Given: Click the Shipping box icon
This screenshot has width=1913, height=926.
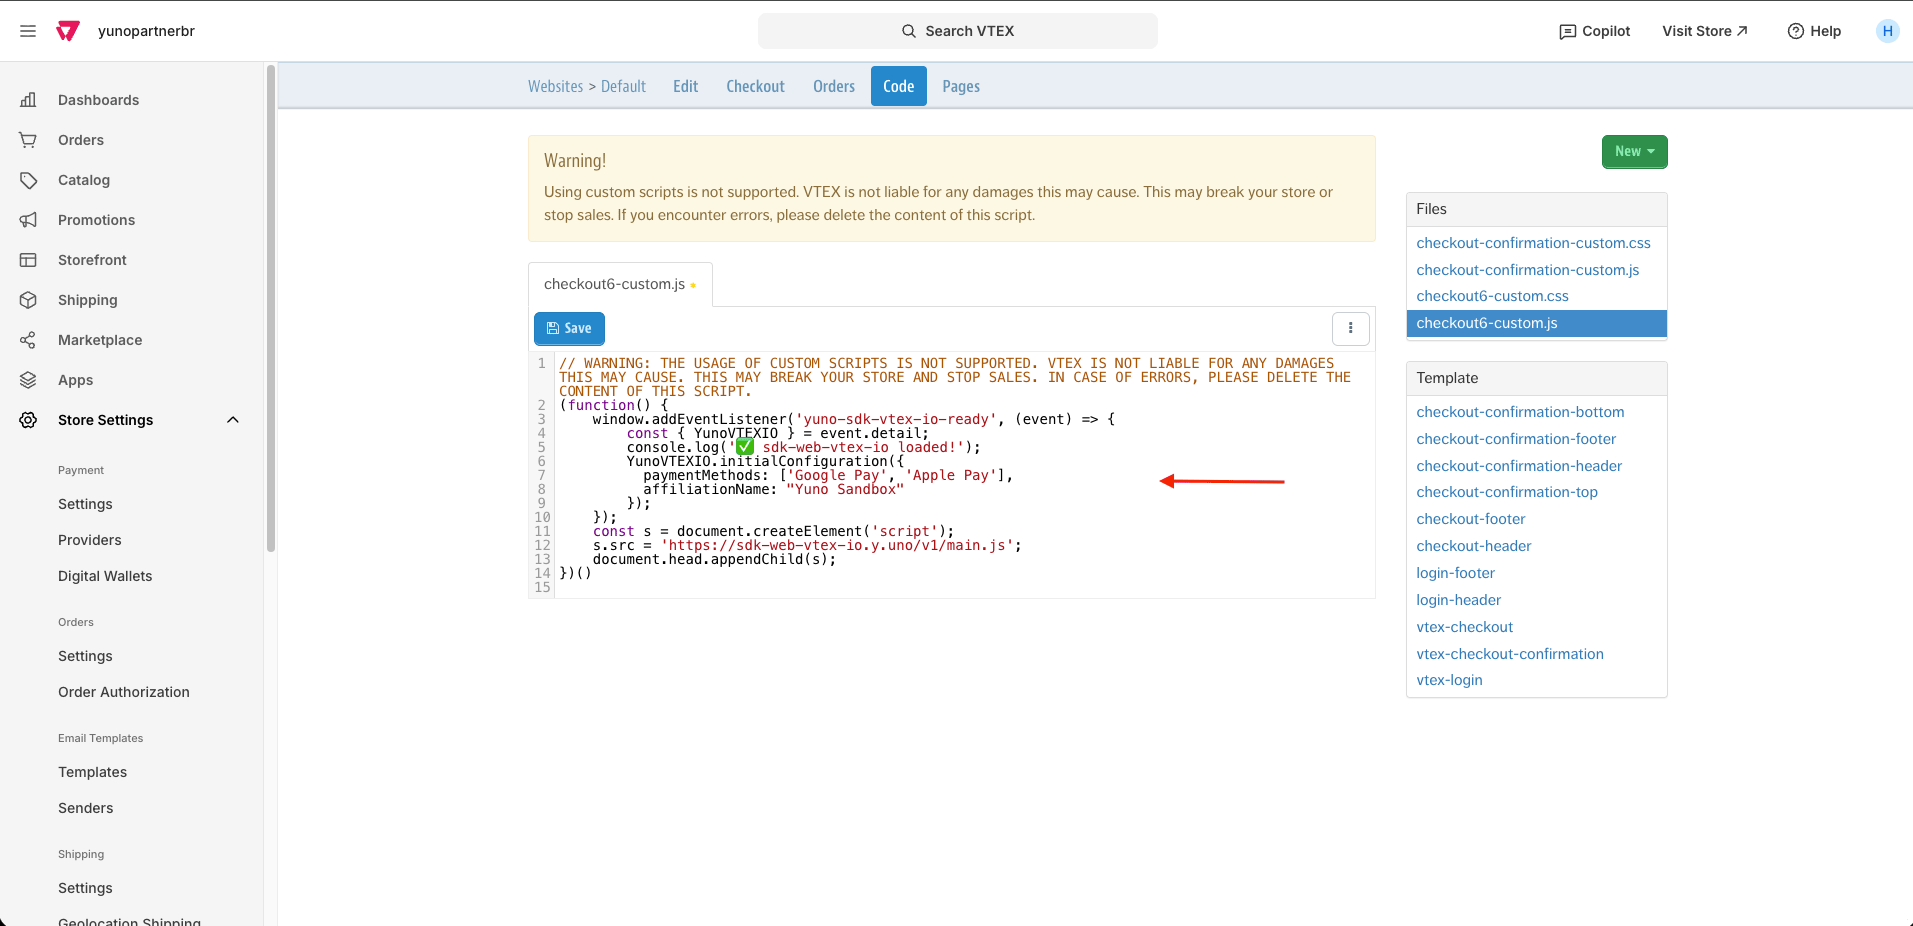Looking at the screenshot, I should 28,300.
